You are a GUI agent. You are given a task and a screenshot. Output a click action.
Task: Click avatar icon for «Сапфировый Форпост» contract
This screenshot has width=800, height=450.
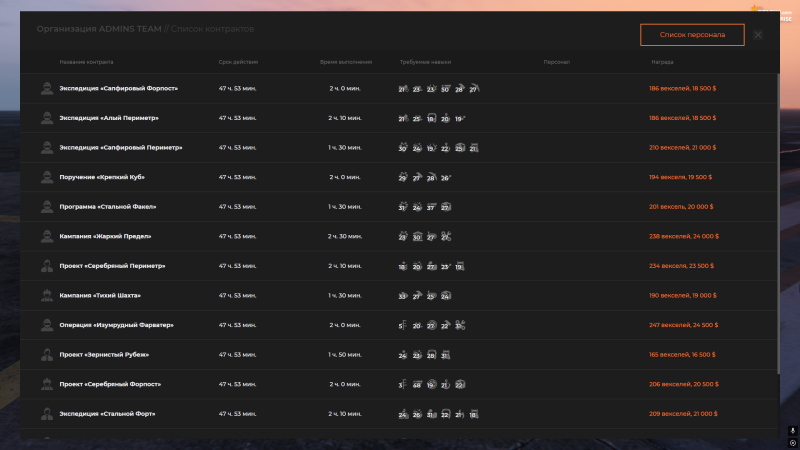coord(46,88)
